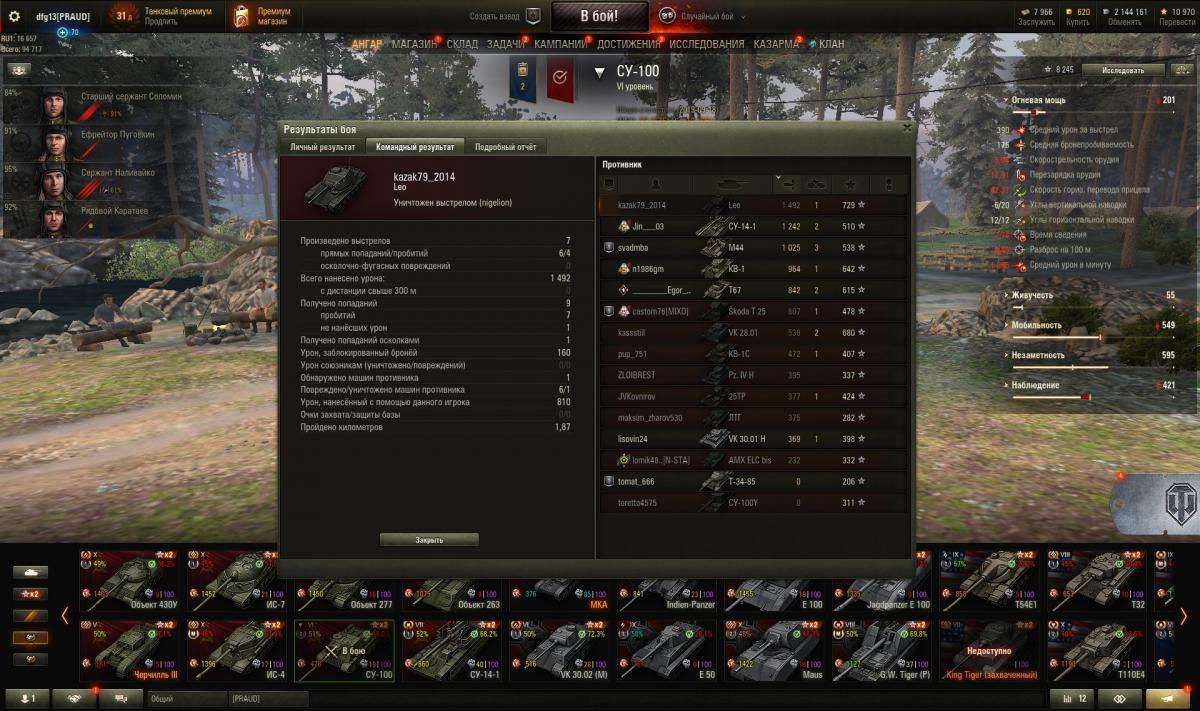Click the platoon creation icon

coord(533,16)
